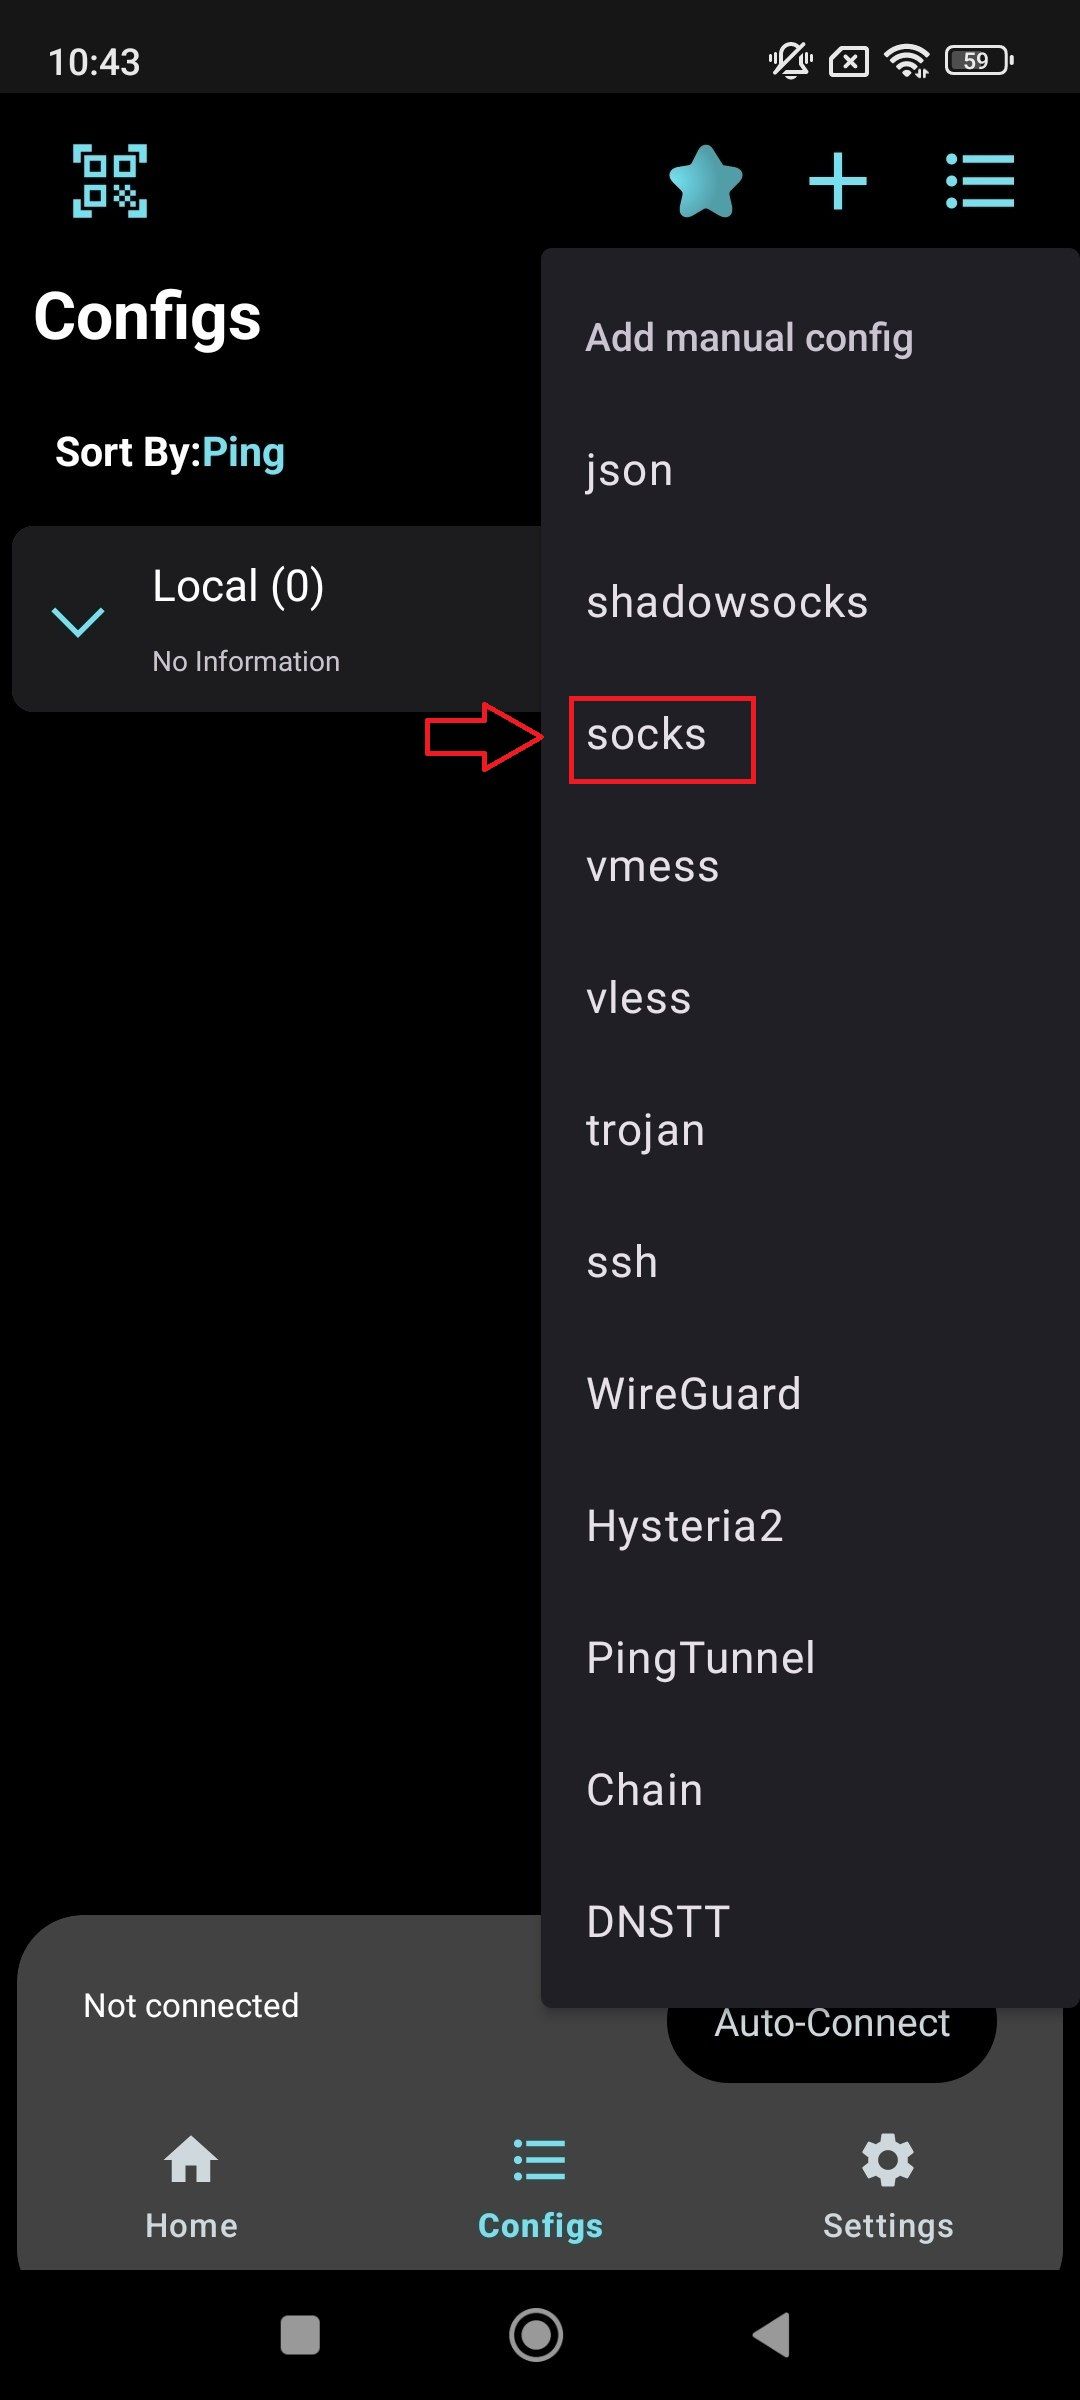Tap Android home circle button
Image resolution: width=1080 pixels, height=2400 pixels.
(x=536, y=2335)
